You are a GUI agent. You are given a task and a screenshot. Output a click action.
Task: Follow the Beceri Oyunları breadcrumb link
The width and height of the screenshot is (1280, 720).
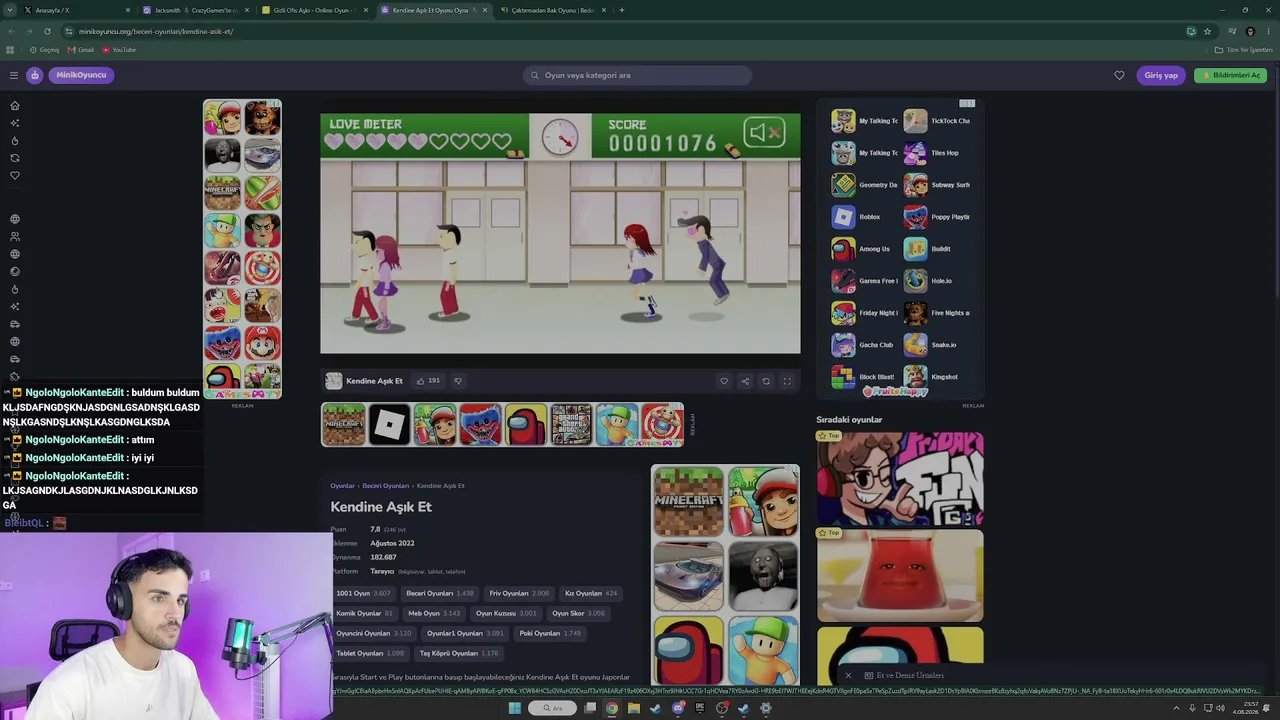click(x=385, y=486)
